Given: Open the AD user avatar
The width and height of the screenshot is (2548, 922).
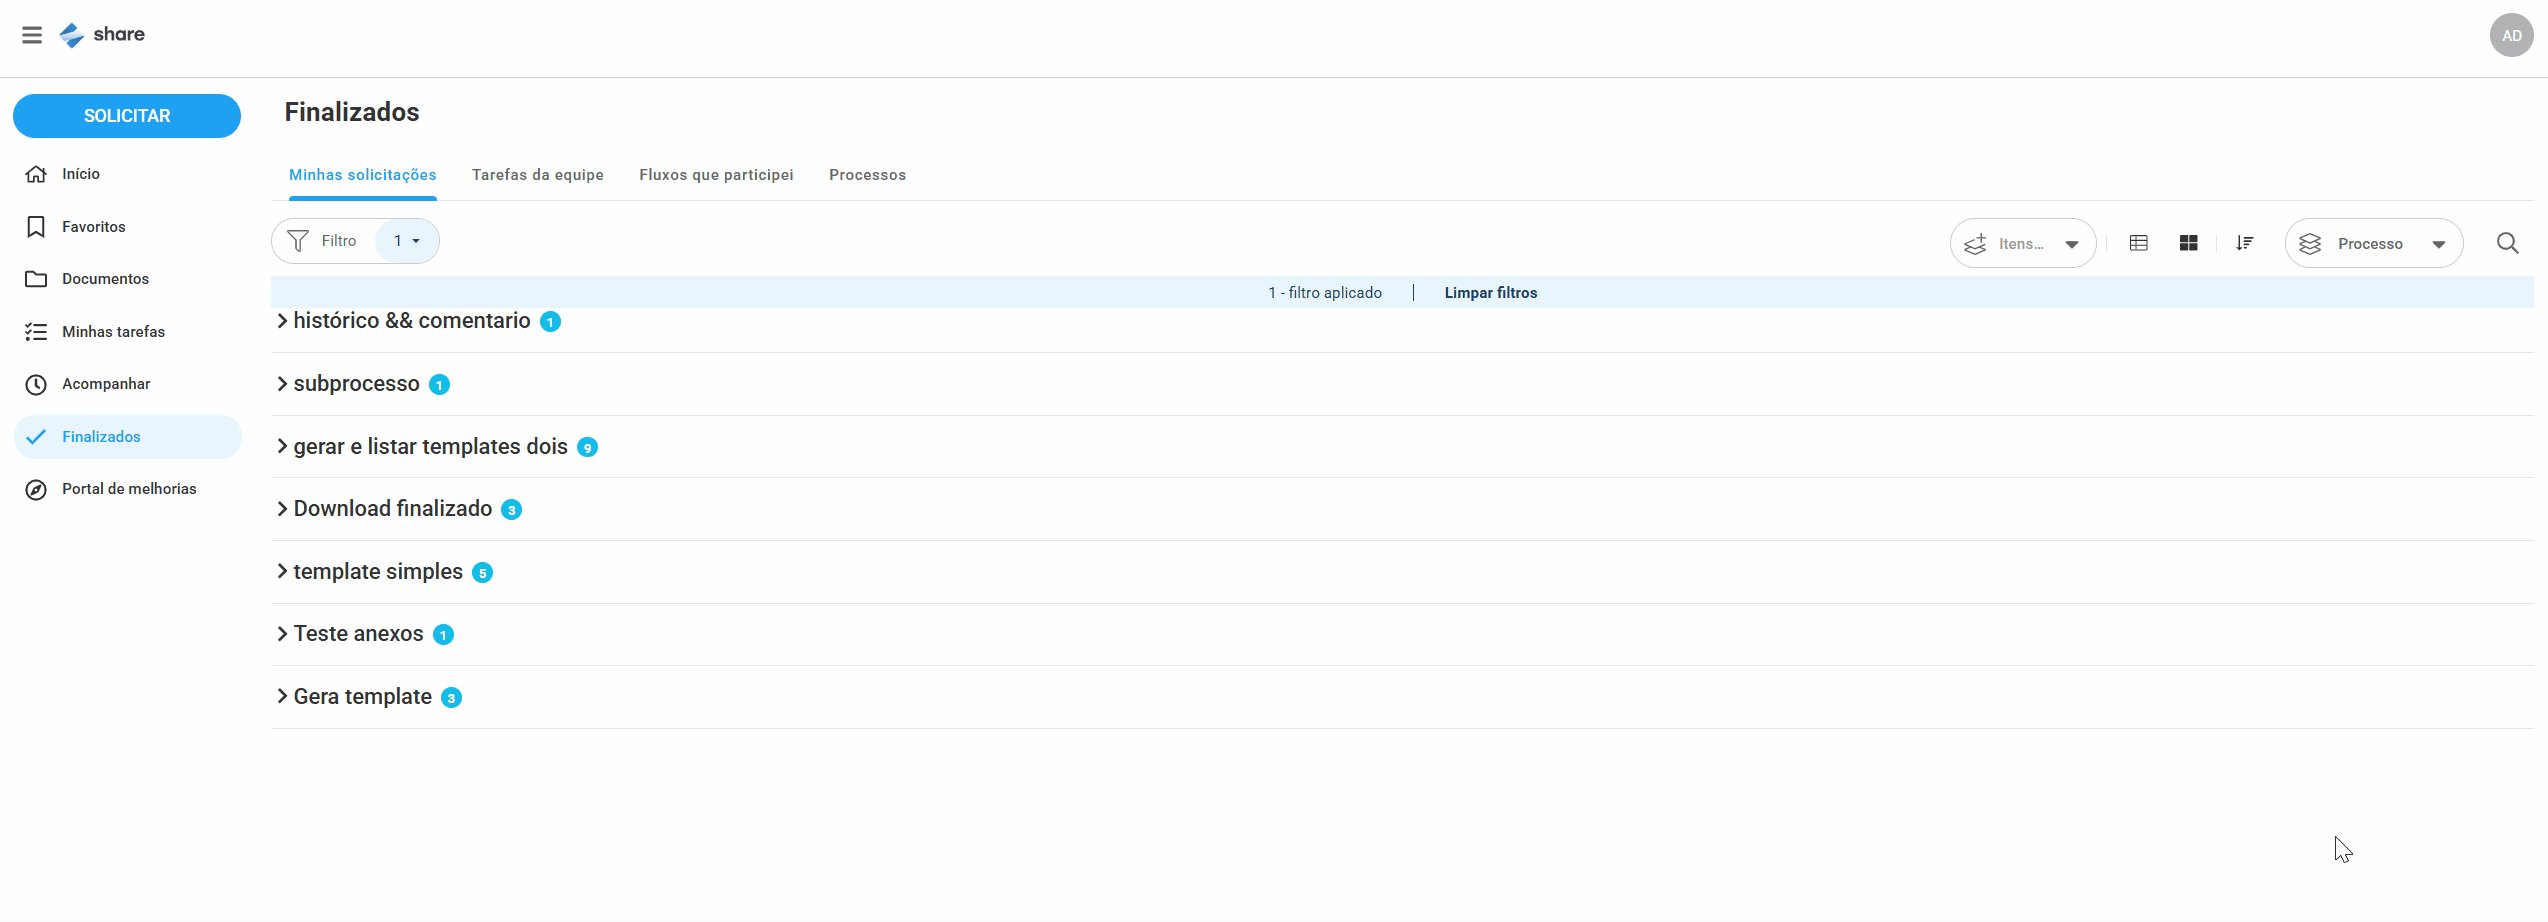Looking at the screenshot, I should (x=2511, y=35).
